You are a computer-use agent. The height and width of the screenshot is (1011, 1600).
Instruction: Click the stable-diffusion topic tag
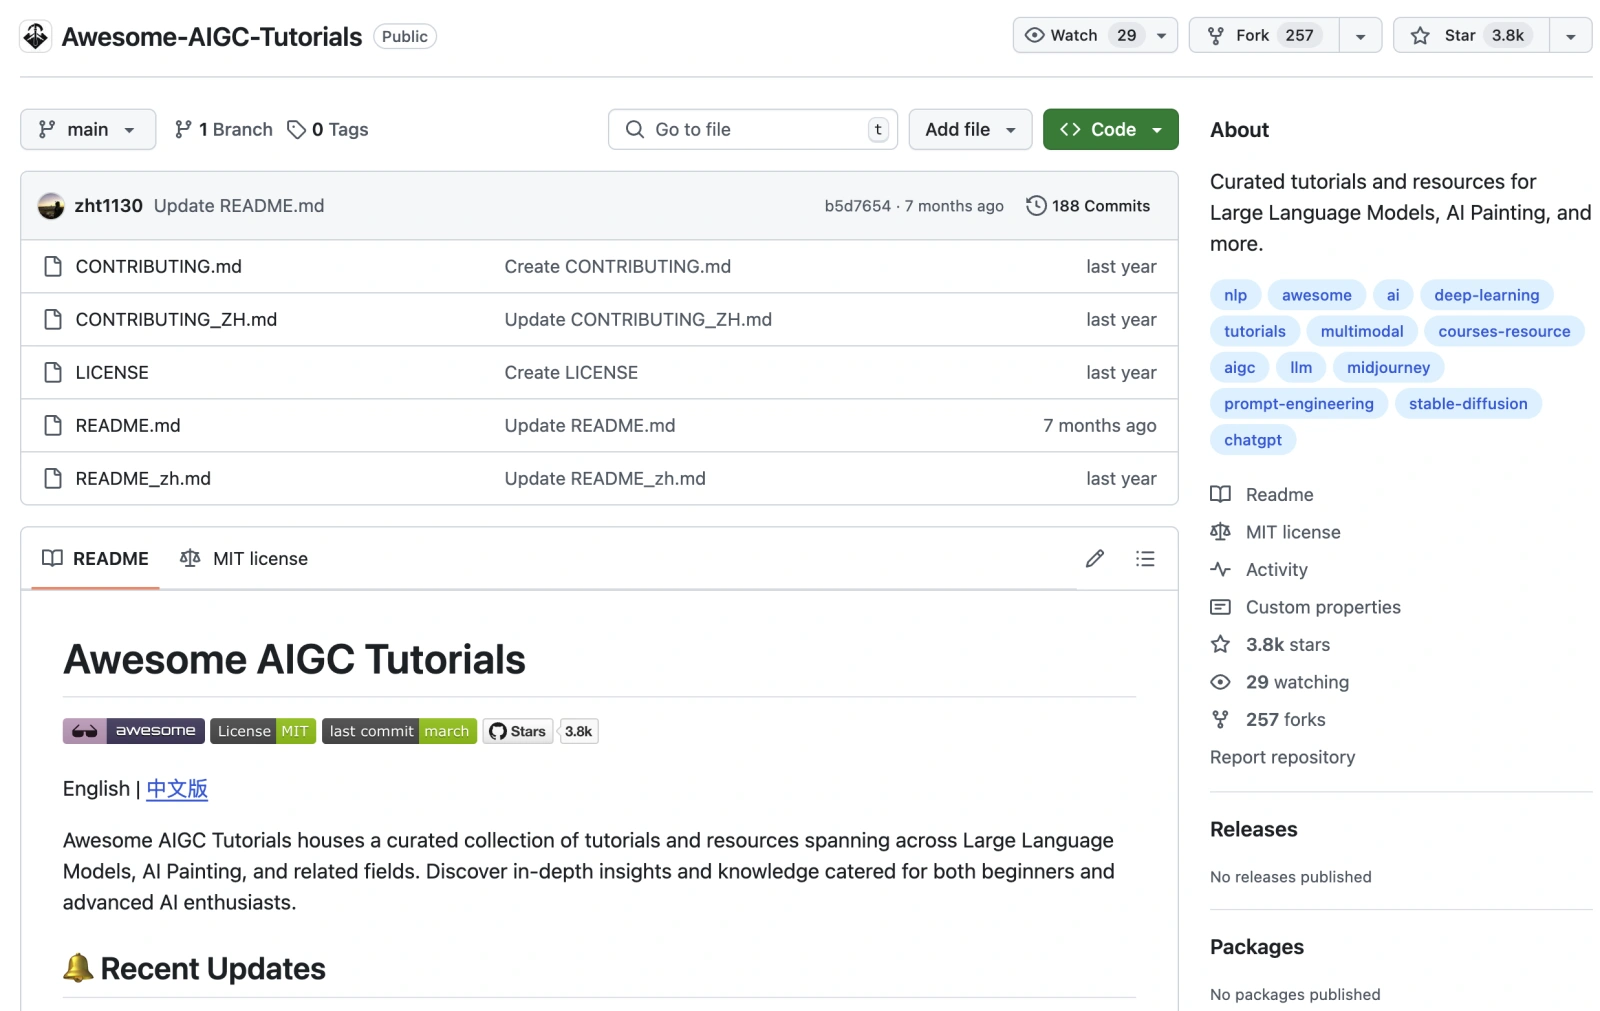(1467, 404)
